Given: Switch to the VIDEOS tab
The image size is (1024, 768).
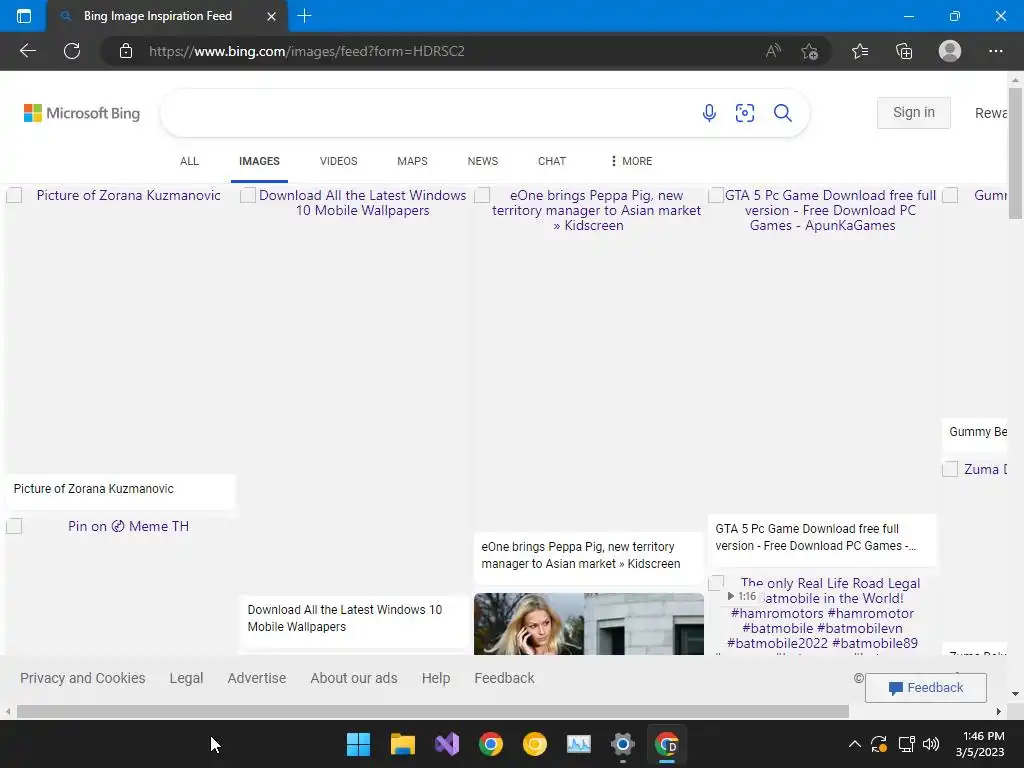Looking at the screenshot, I should 338,161.
